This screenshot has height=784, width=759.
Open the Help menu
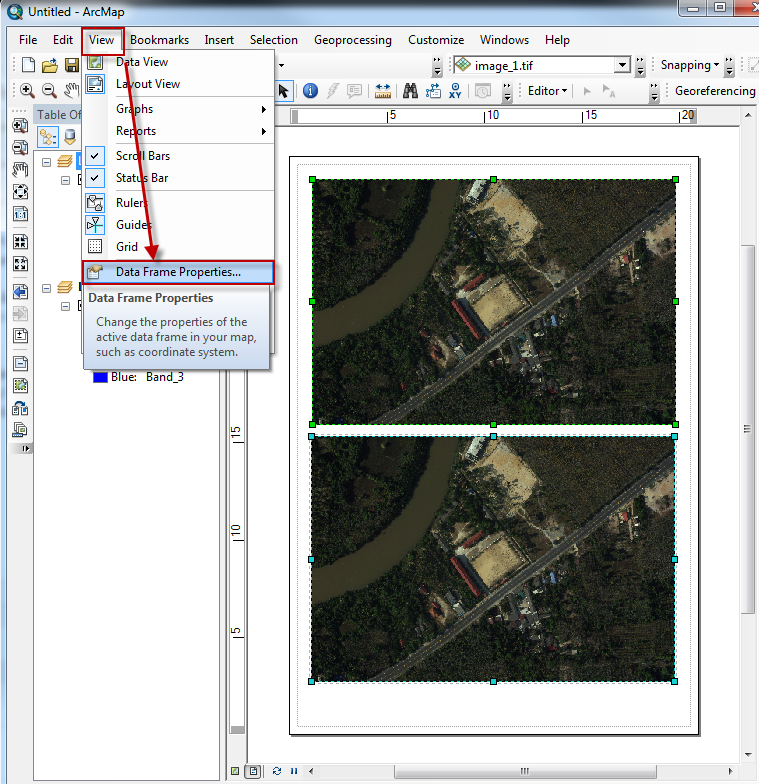click(x=558, y=40)
